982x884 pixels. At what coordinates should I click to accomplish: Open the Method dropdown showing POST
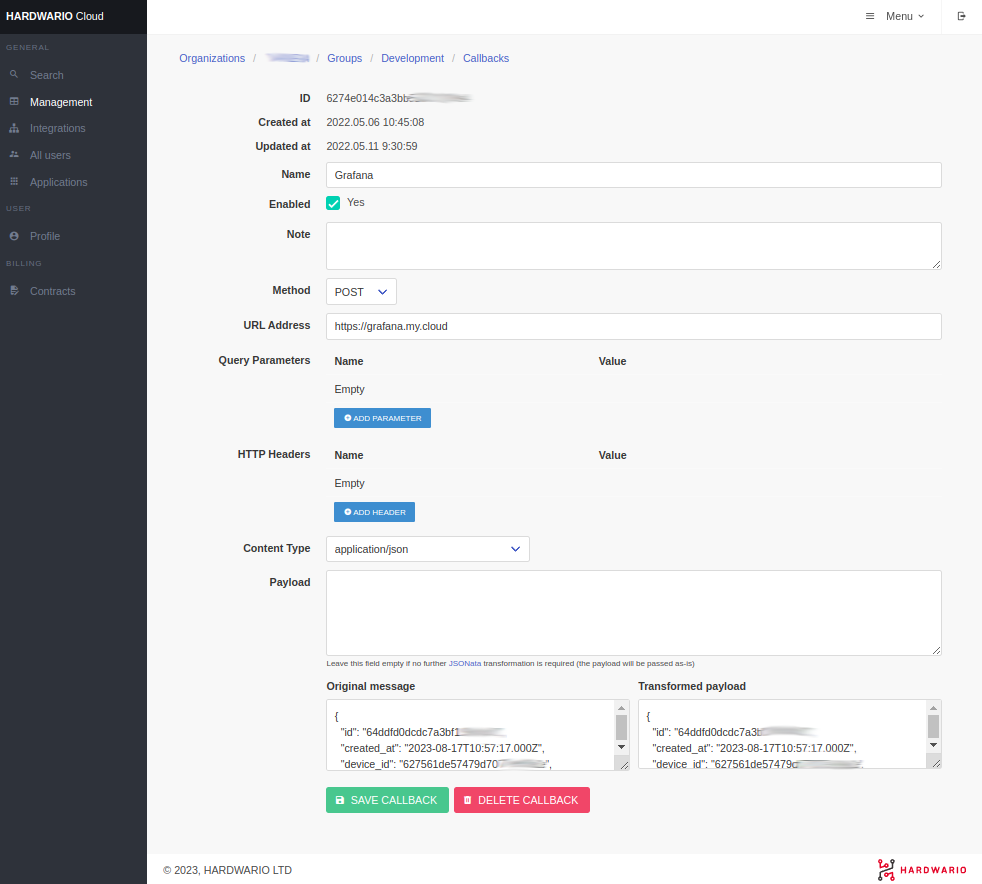[x=361, y=292]
